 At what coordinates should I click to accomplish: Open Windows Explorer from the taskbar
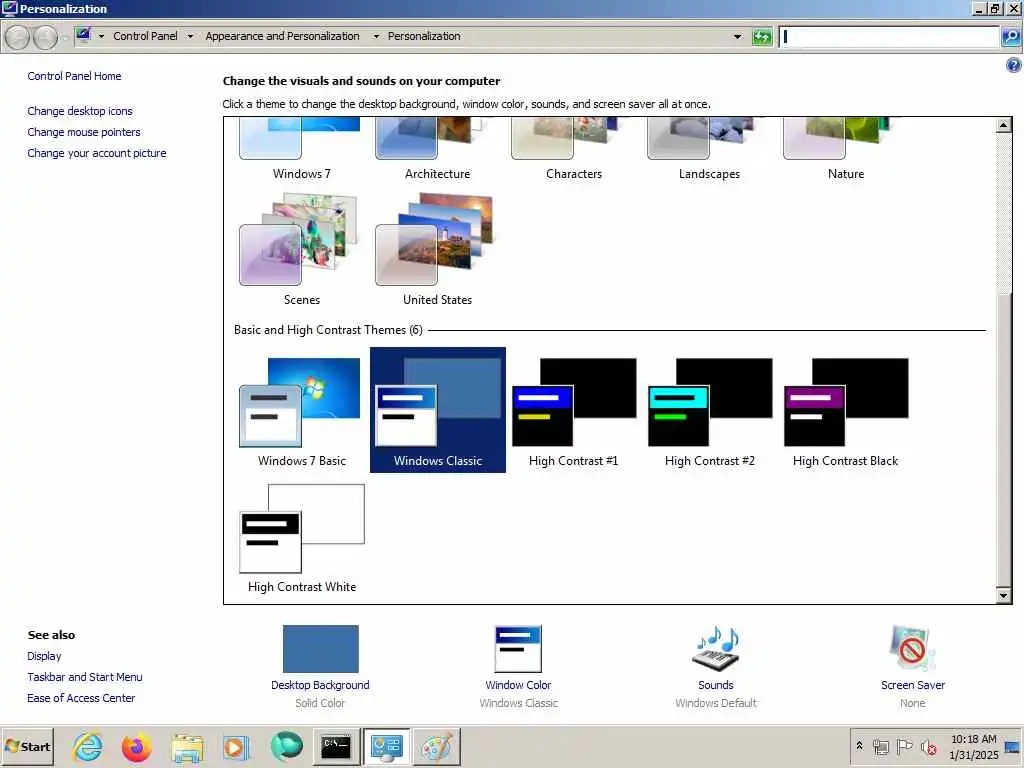tap(187, 747)
